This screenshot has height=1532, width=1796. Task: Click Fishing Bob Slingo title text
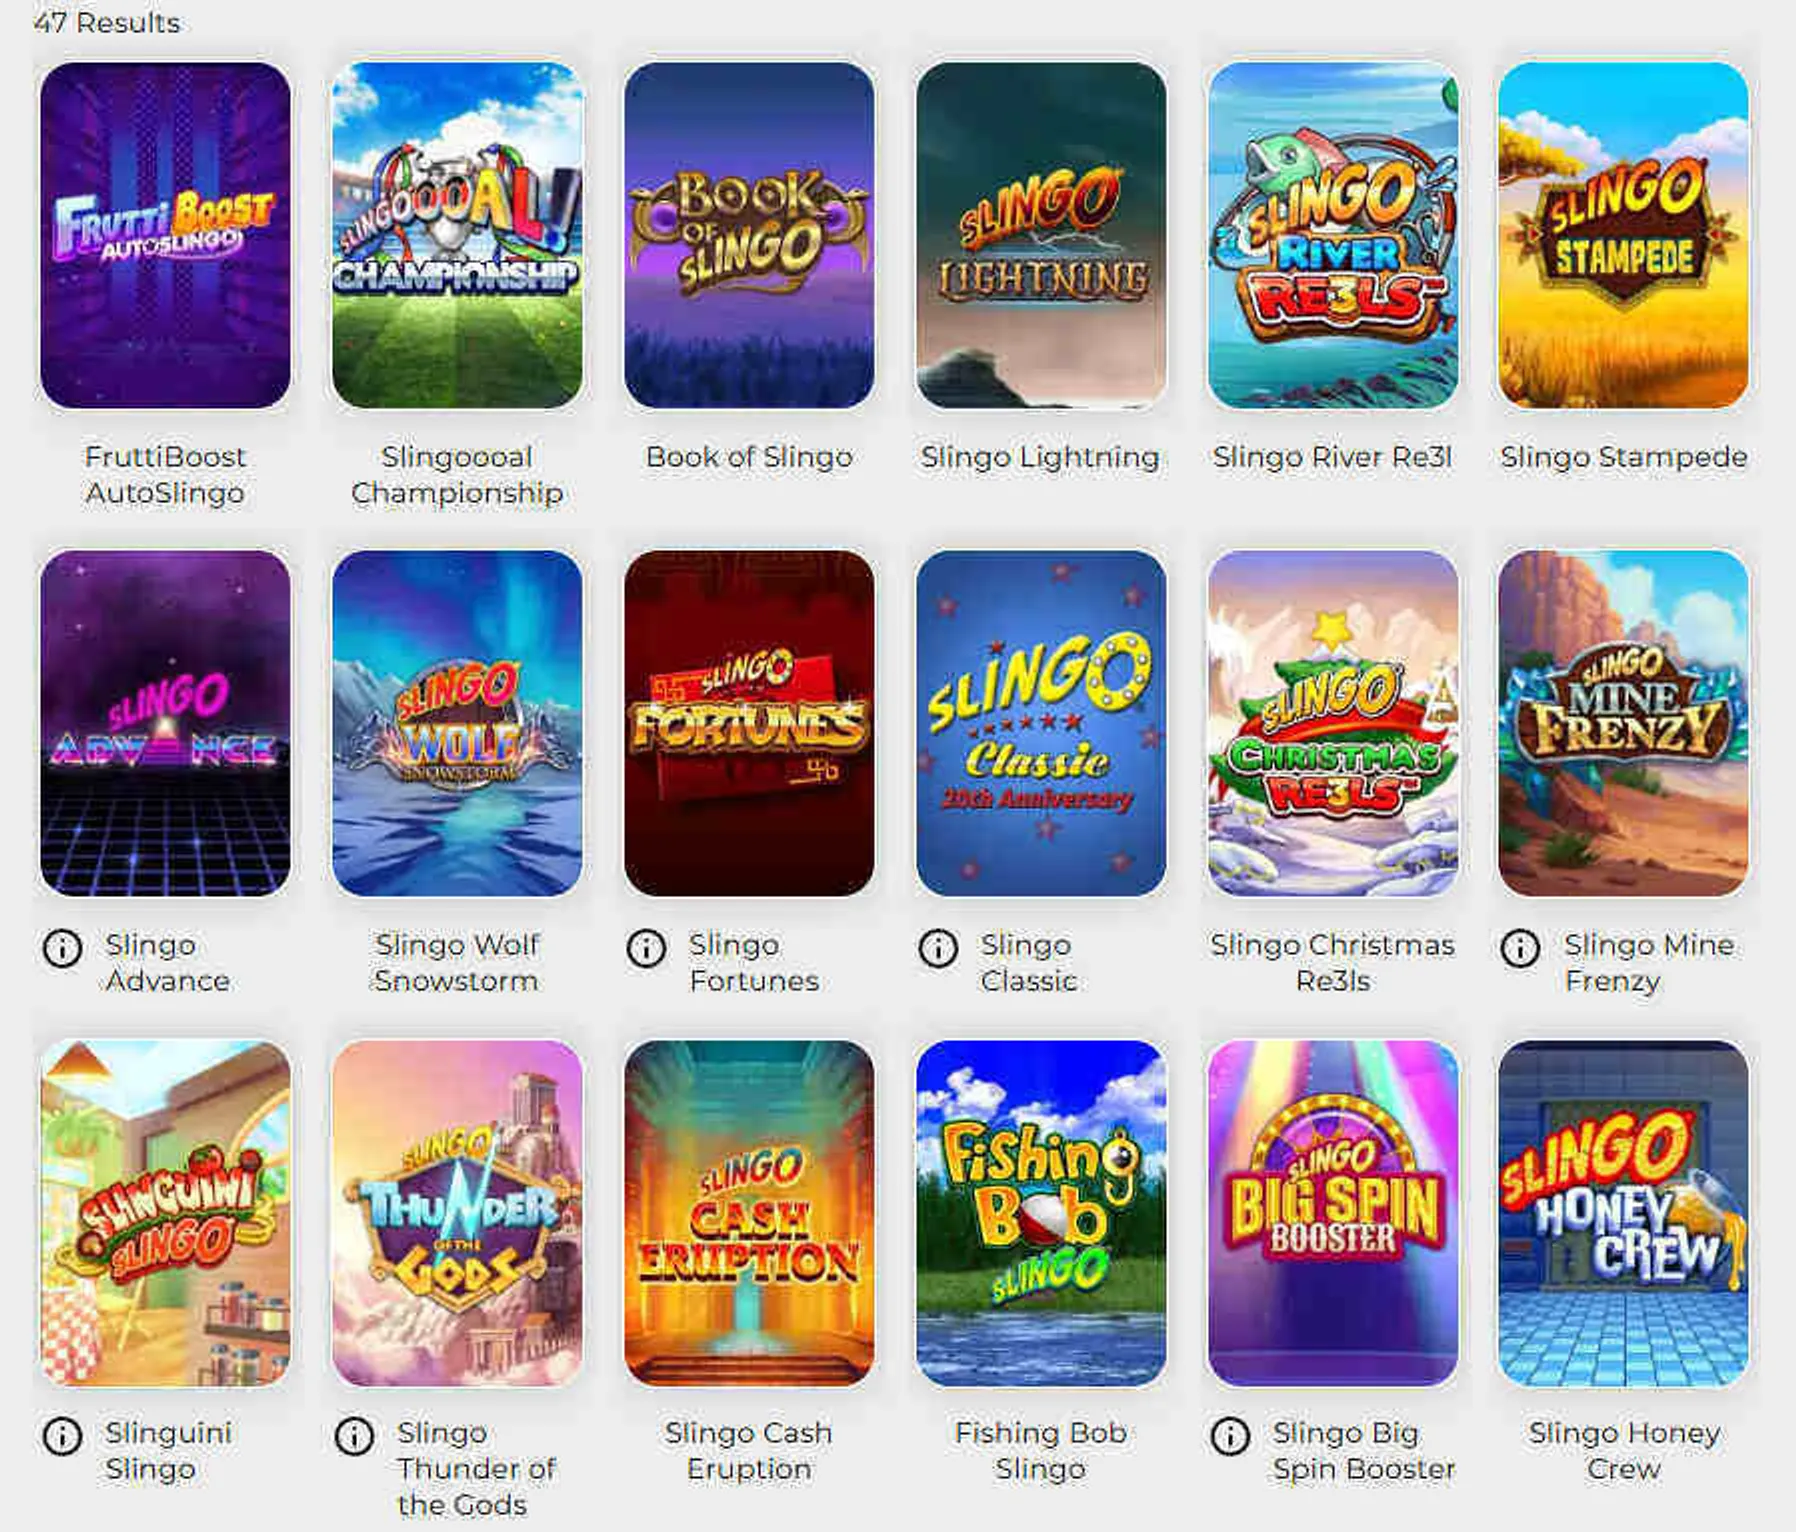pos(1041,1451)
